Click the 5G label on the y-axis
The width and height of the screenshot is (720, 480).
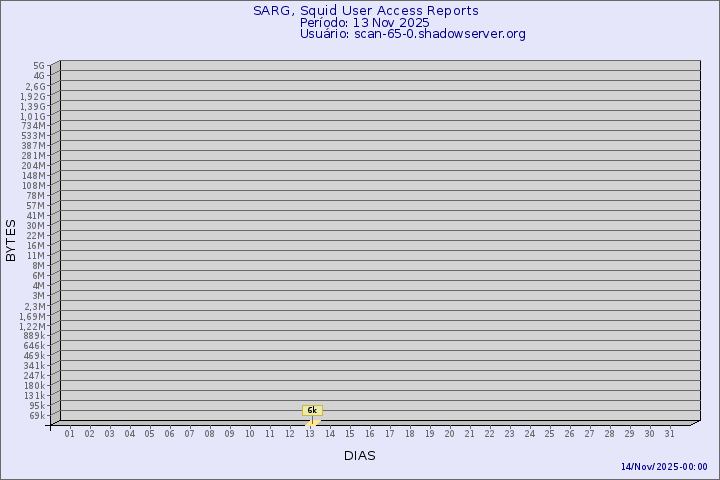pyautogui.click(x=38, y=66)
